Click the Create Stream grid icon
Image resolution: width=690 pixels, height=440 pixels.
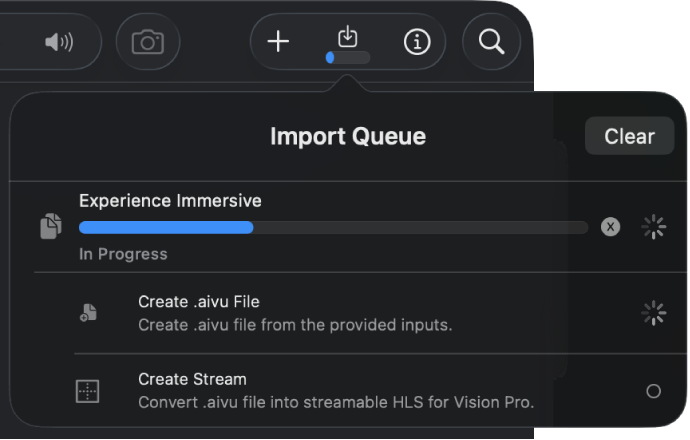click(x=88, y=391)
